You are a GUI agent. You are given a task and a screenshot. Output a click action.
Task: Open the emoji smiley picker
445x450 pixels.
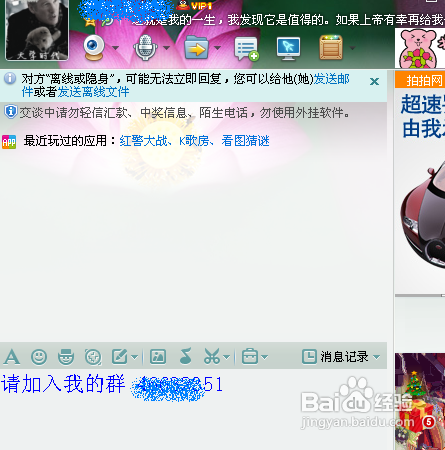[39, 357]
